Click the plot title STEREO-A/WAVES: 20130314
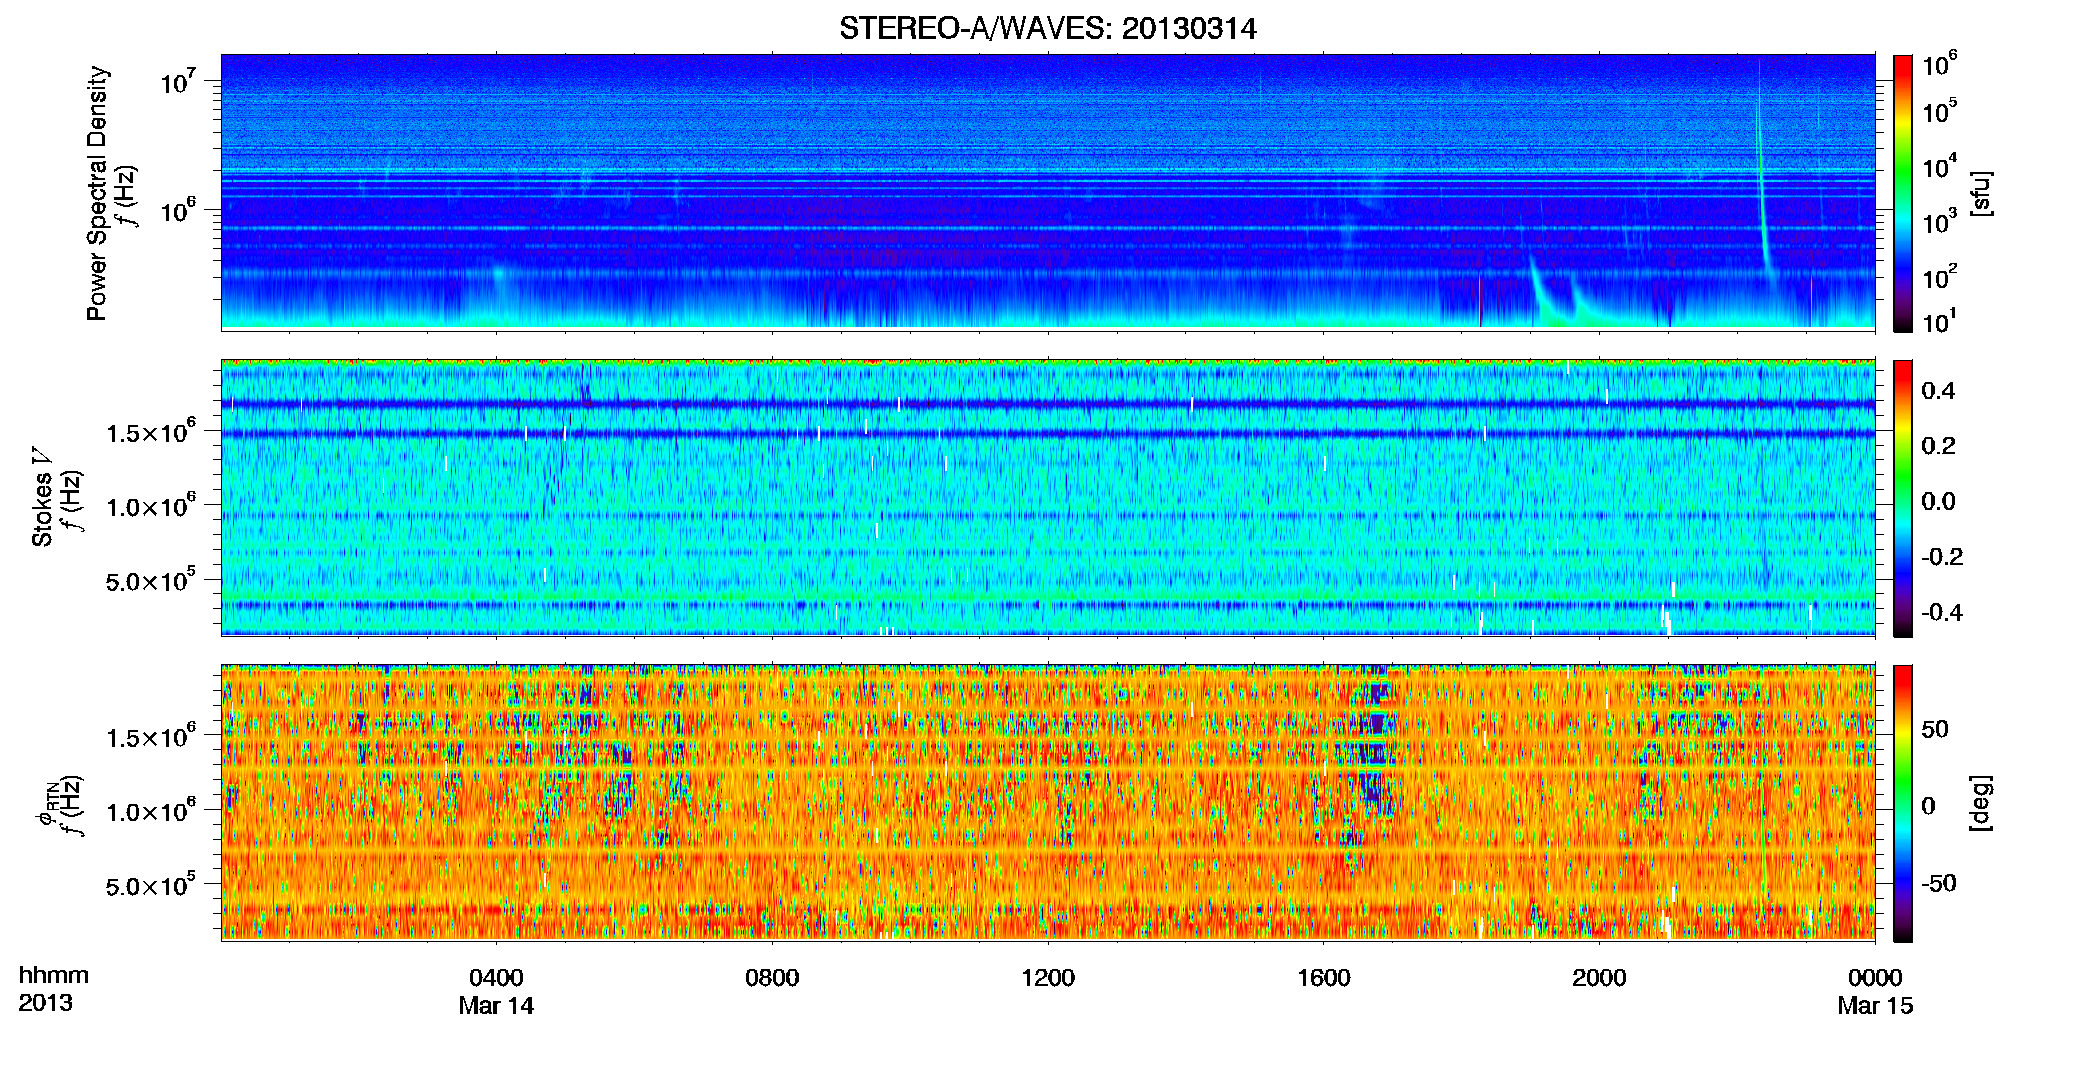This screenshot has width=2096, height=1080. click(x=1047, y=28)
